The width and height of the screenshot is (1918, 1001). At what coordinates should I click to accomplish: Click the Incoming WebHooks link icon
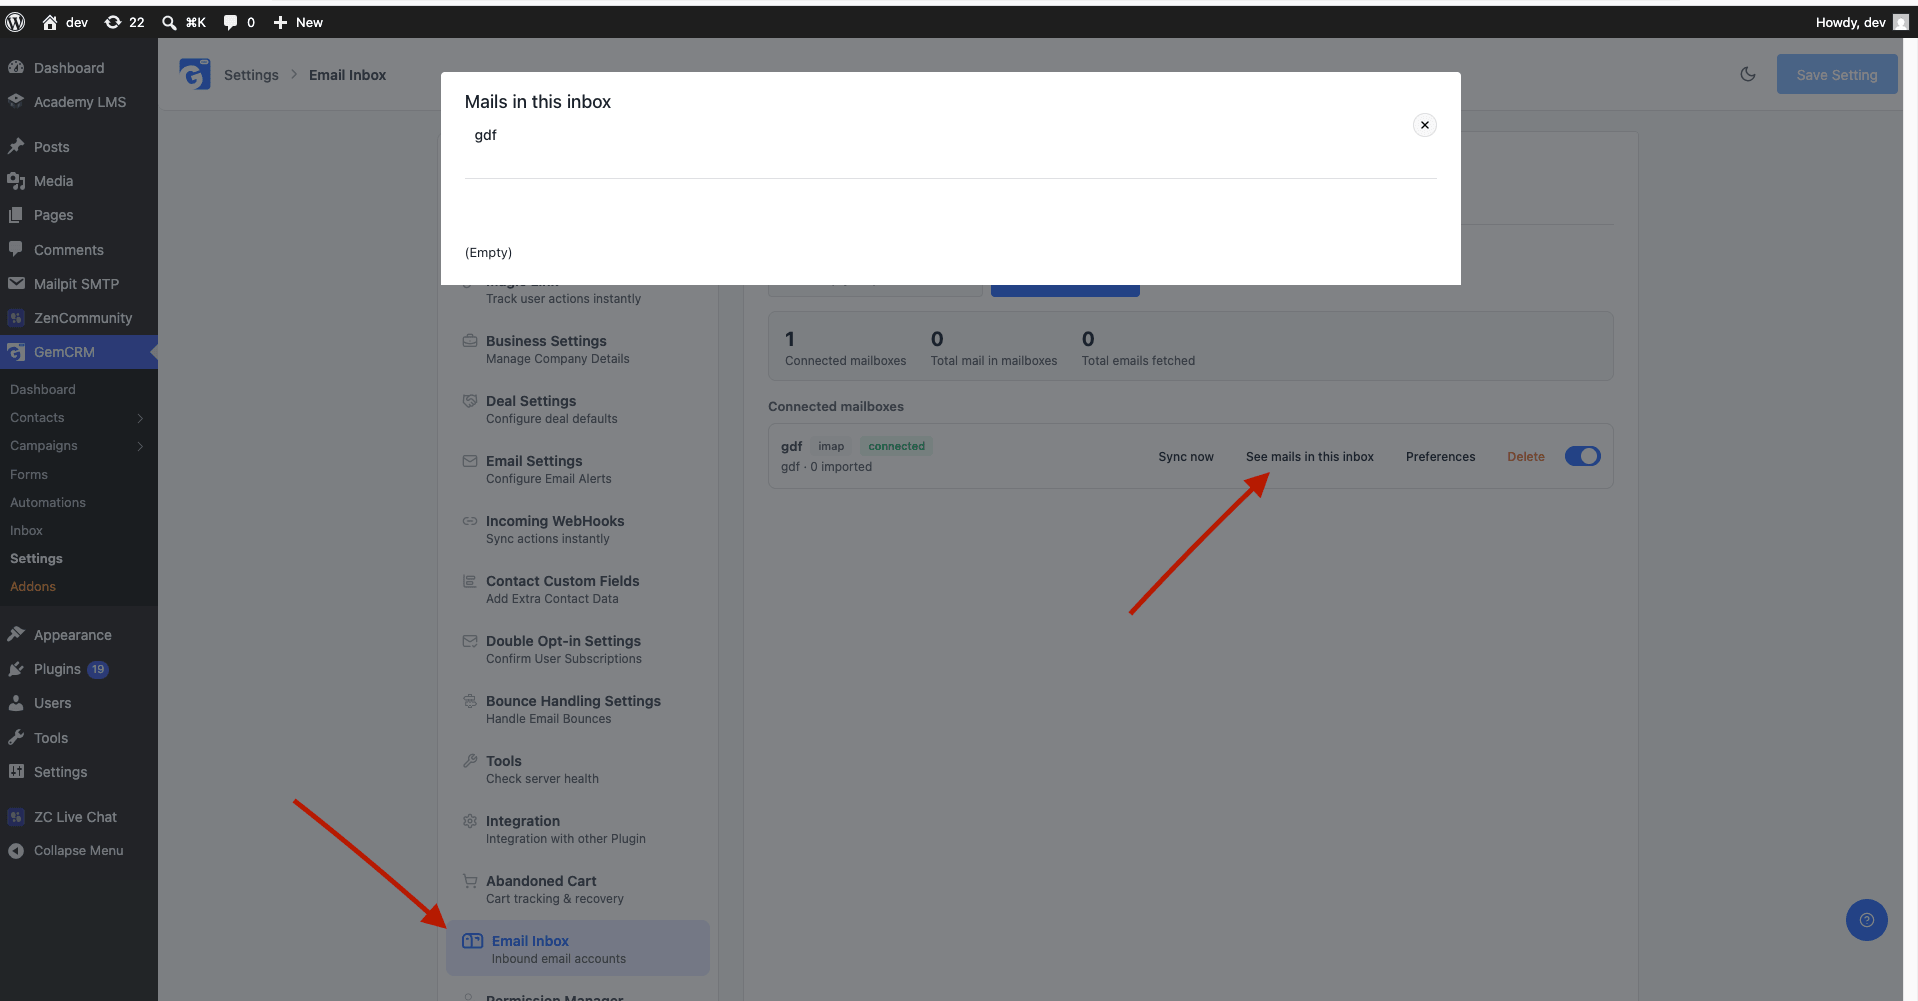click(470, 521)
